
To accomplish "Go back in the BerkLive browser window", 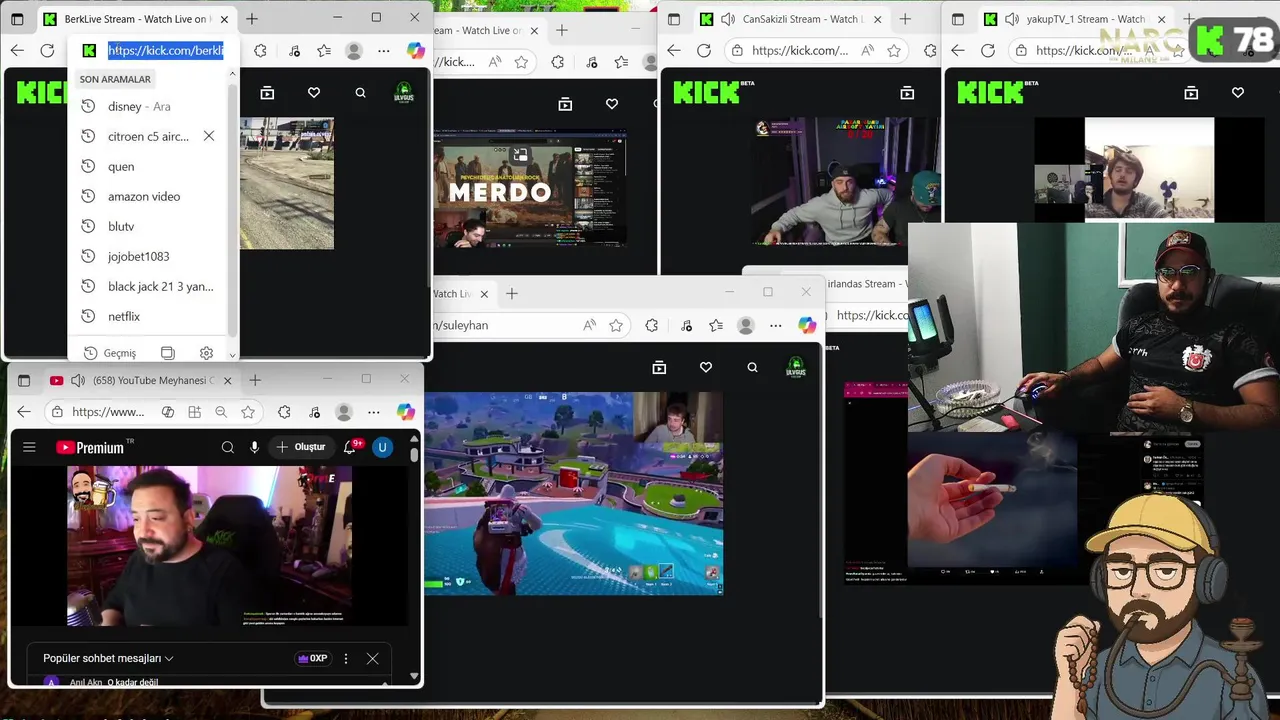I will tap(17, 50).
